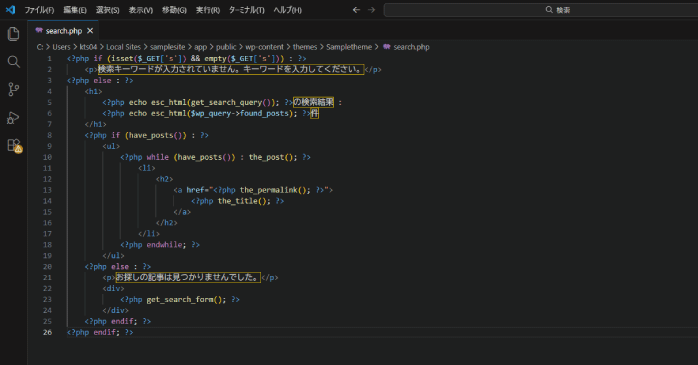Click Sampletheme in the breadcrumb
Screen dimensions: 698x365
[349, 47]
